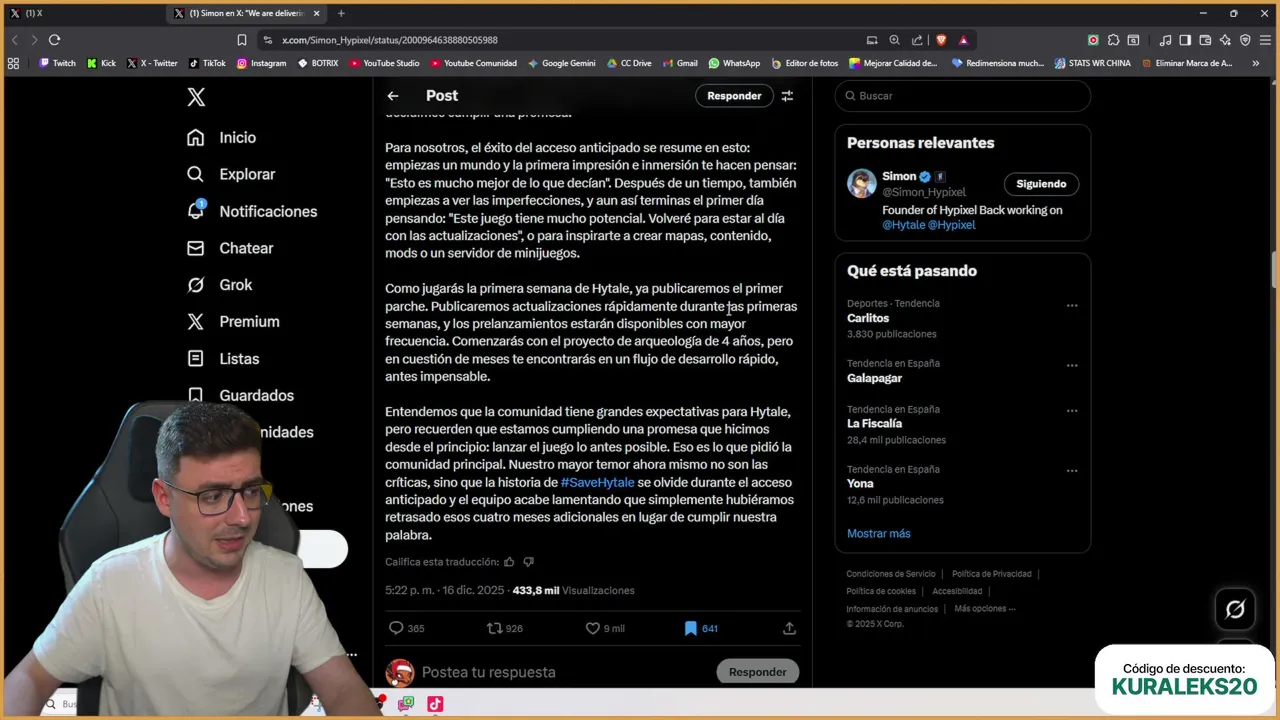
Task: Rate the translation with thumbs up
Action: point(509,562)
